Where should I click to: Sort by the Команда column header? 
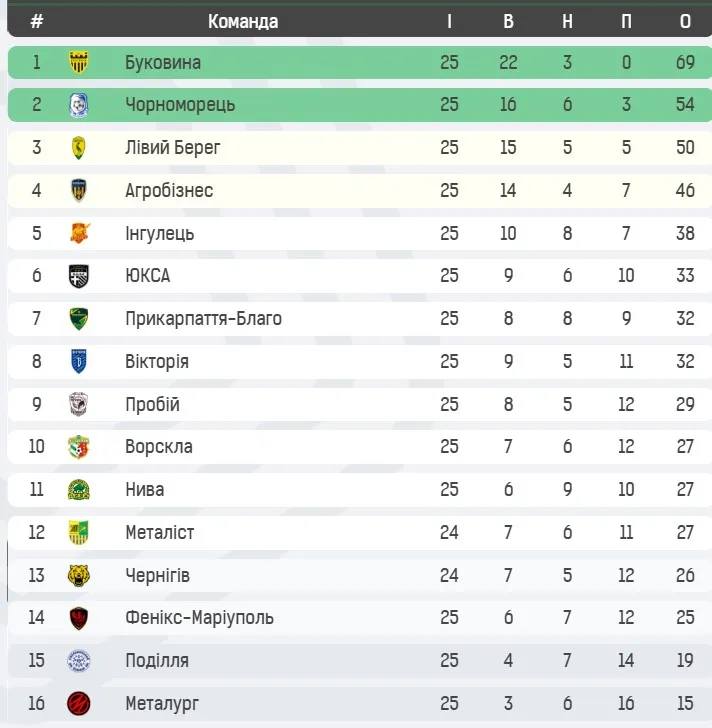243,21
